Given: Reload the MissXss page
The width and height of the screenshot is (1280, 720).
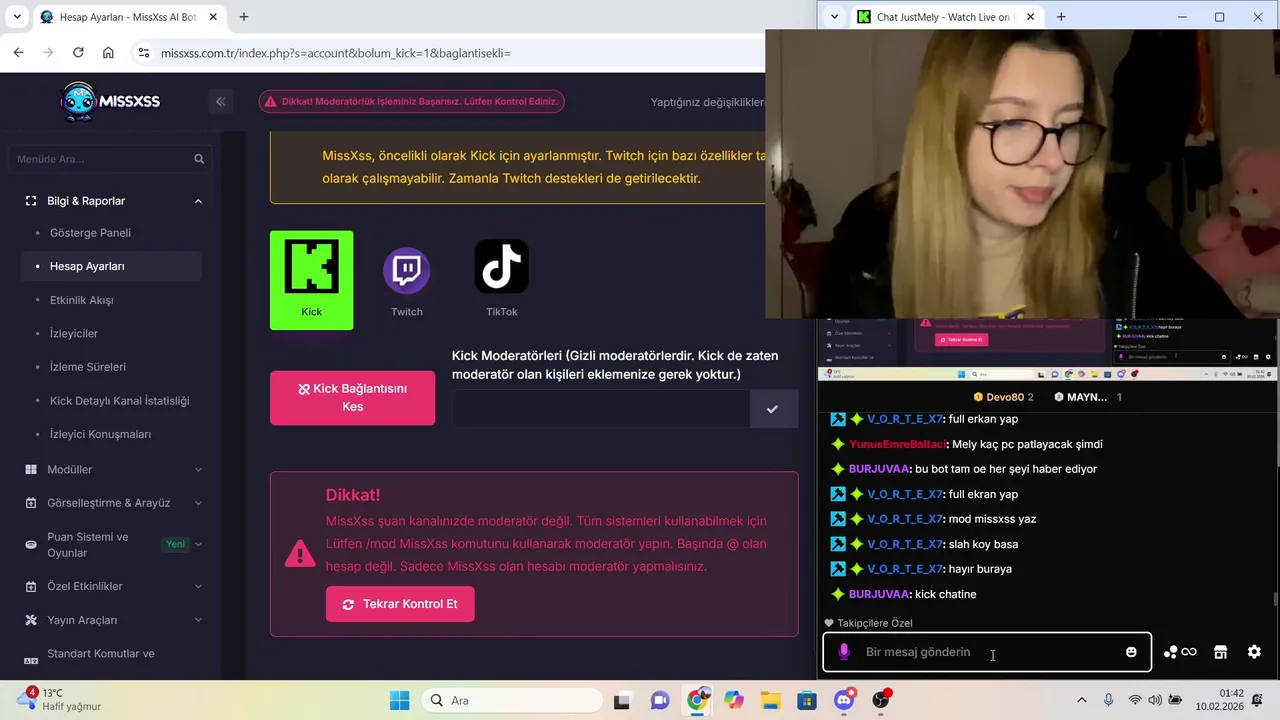Looking at the screenshot, I should 78,53.
